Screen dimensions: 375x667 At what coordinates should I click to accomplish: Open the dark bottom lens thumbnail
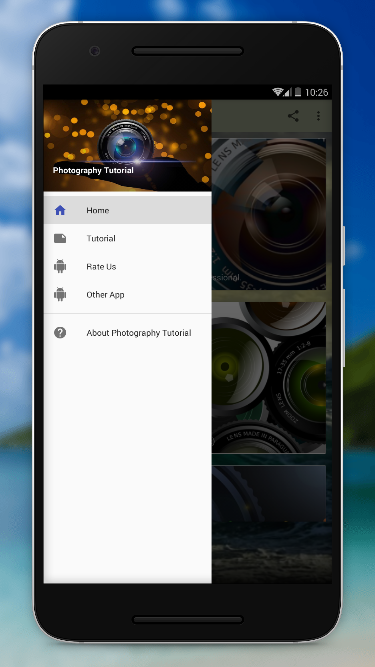click(x=269, y=493)
